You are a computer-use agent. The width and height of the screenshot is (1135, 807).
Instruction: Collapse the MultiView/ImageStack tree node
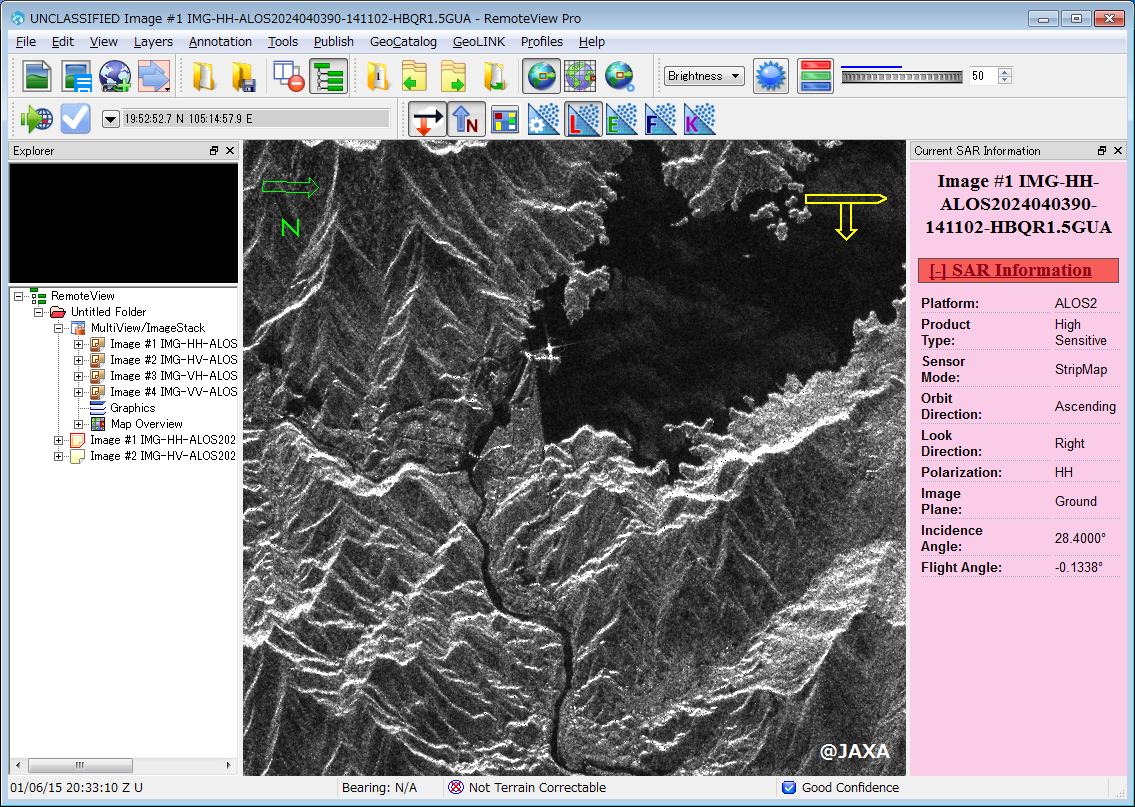tap(59, 328)
